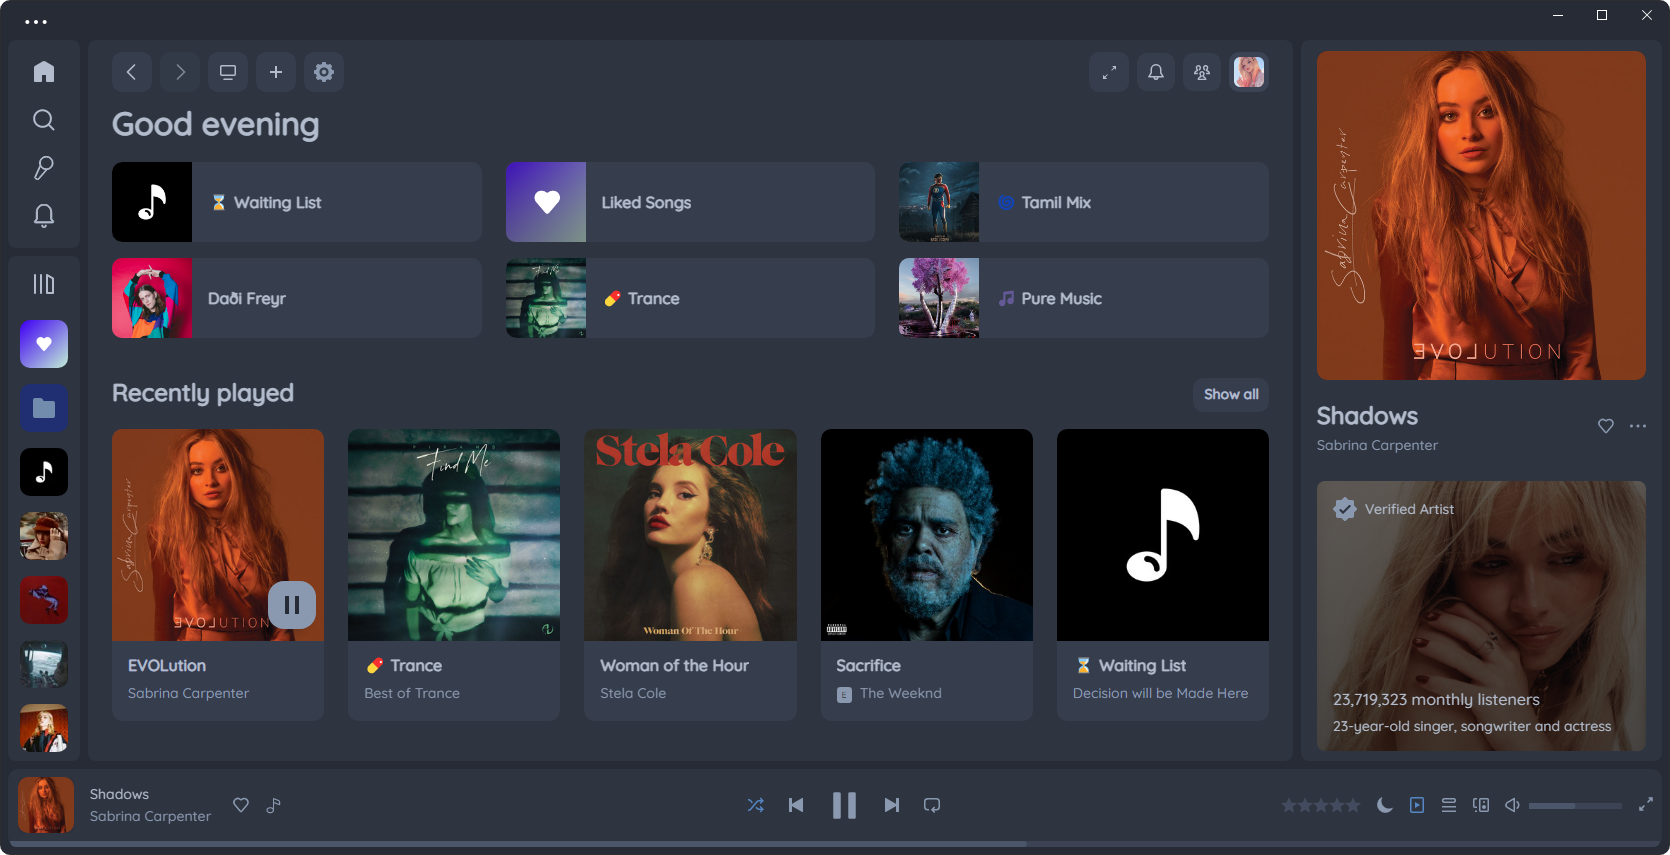
Task: Adjust the volume slider
Action: pyautogui.click(x=1576, y=805)
